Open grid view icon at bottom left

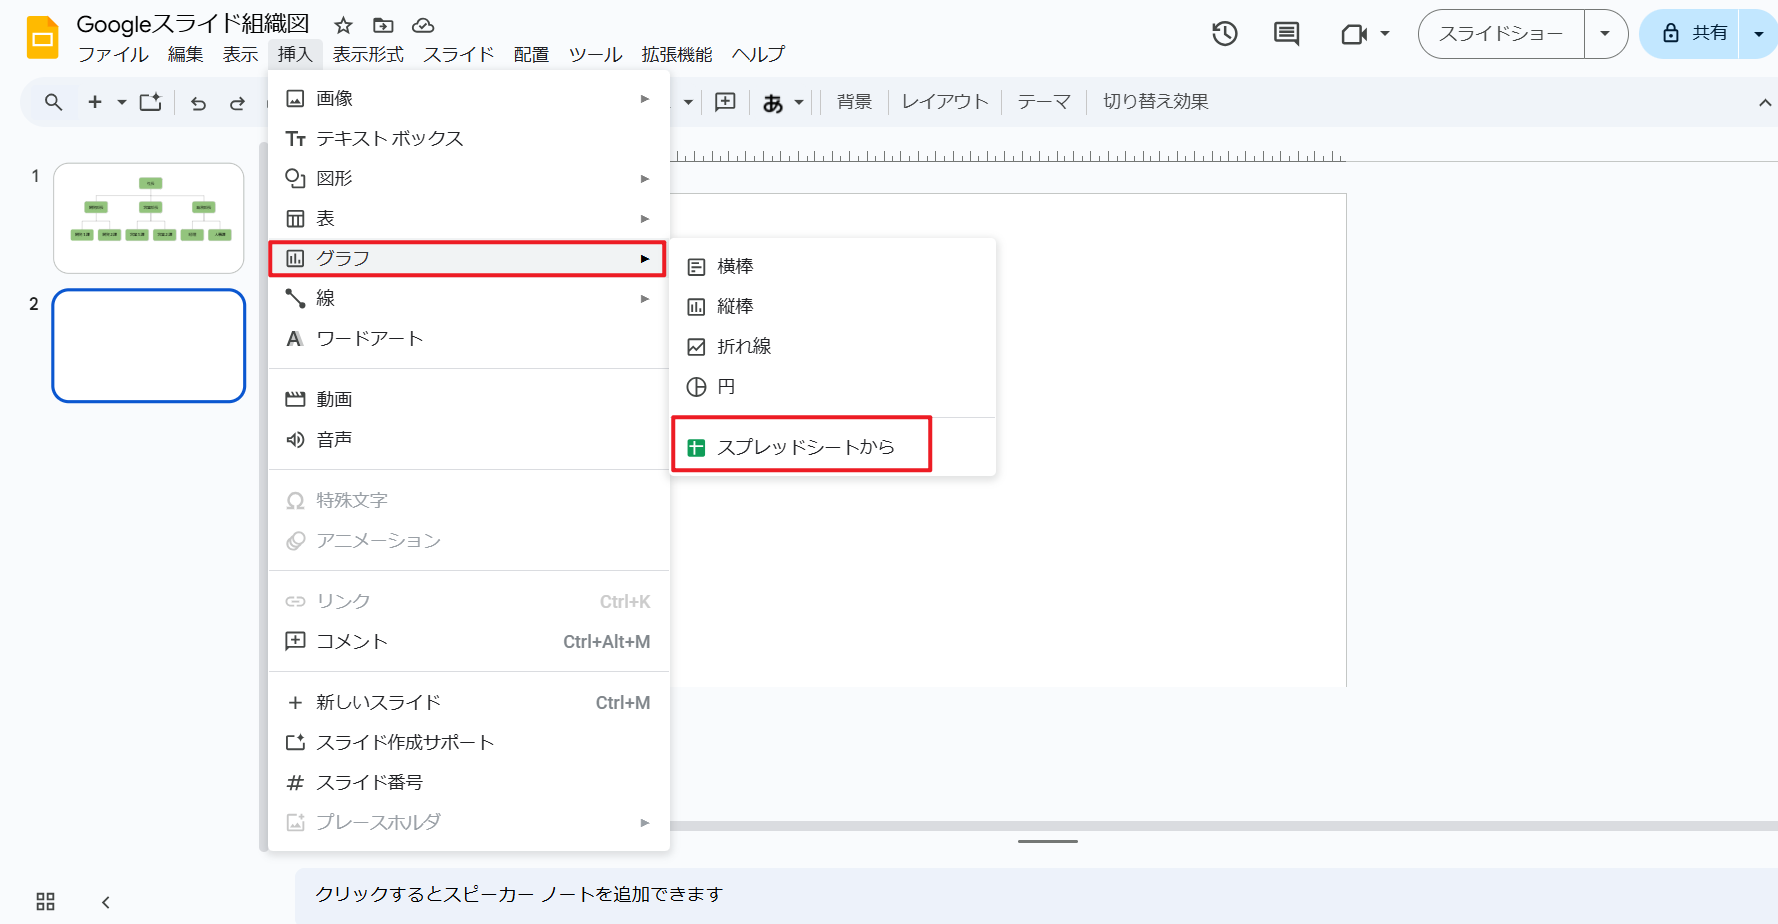click(46, 901)
